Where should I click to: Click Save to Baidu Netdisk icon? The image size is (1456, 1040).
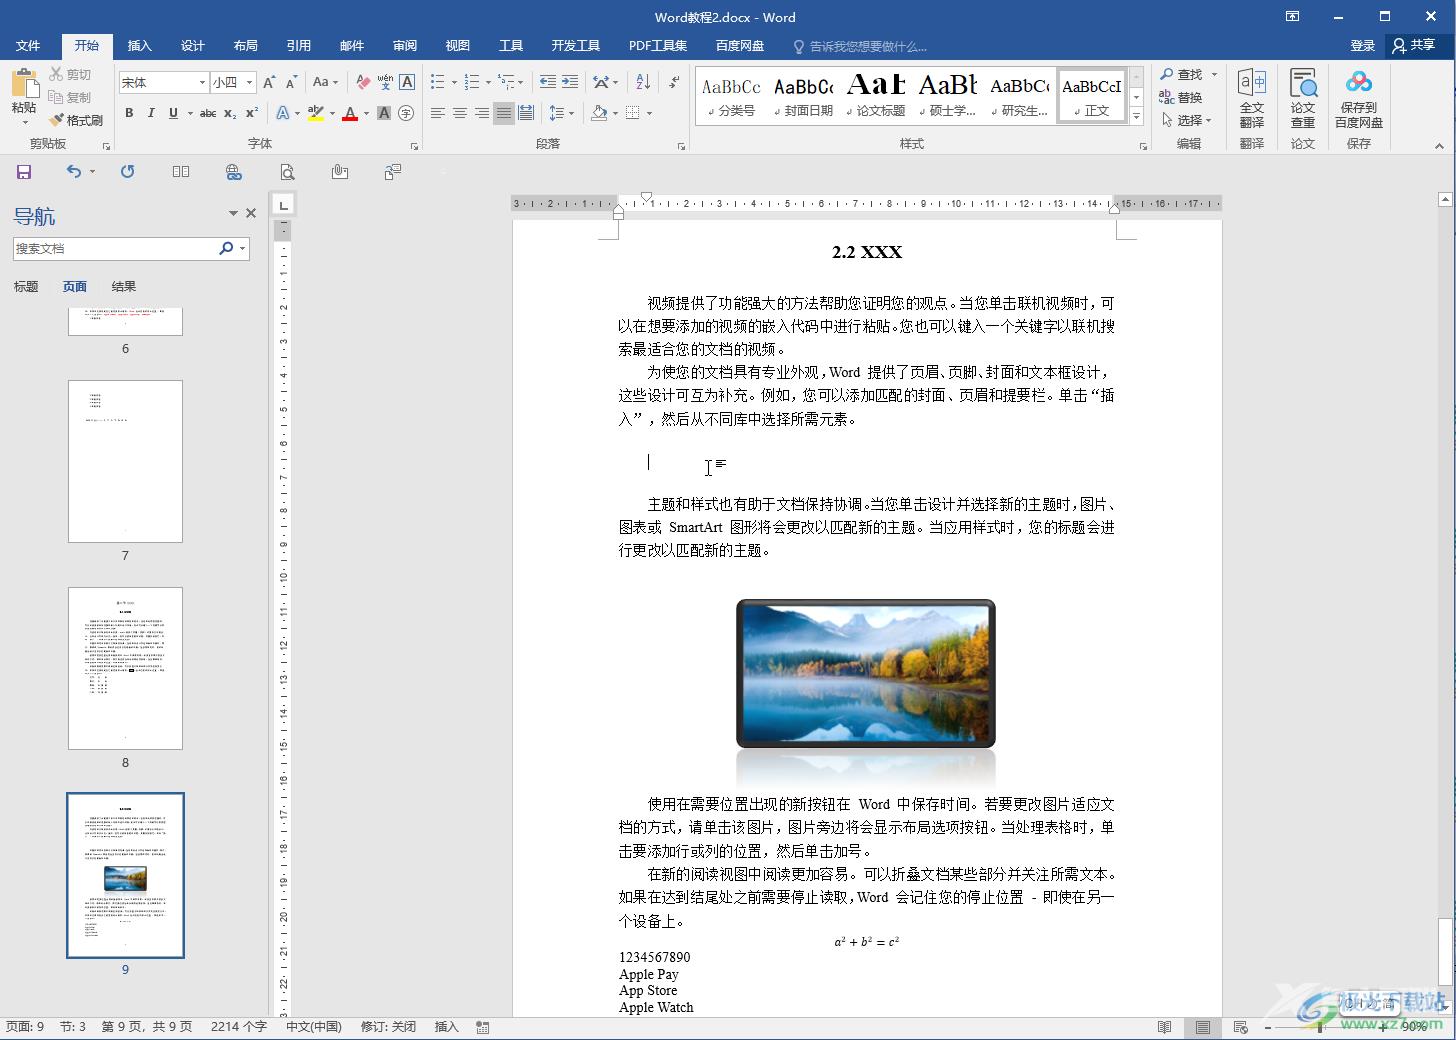tap(1359, 98)
